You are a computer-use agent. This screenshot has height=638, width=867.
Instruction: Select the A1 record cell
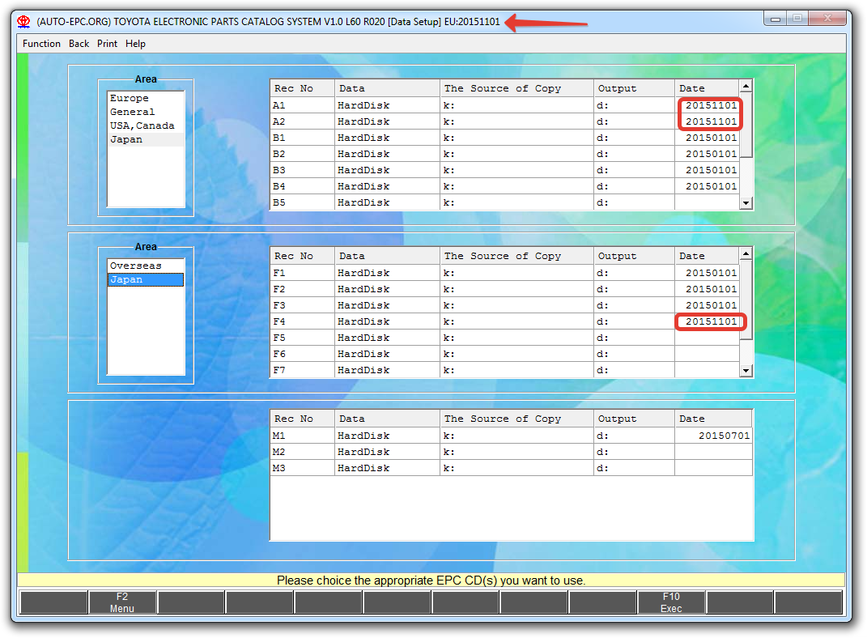[302, 105]
